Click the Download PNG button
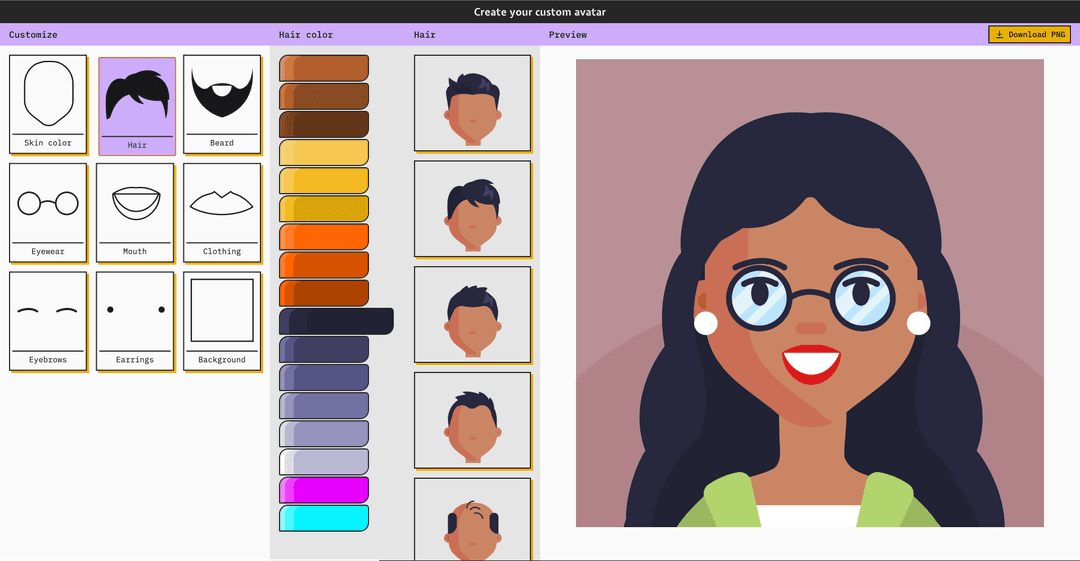The width and height of the screenshot is (1080, 561). [1029, 34]
